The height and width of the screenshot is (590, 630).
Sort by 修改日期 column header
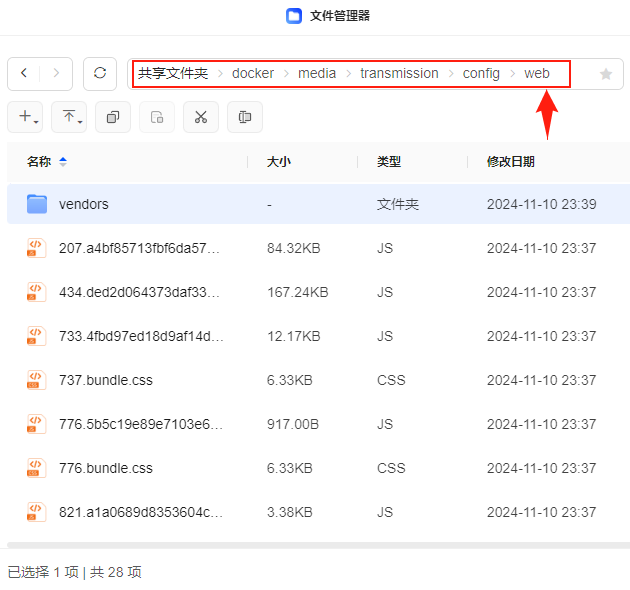point(510,162)
